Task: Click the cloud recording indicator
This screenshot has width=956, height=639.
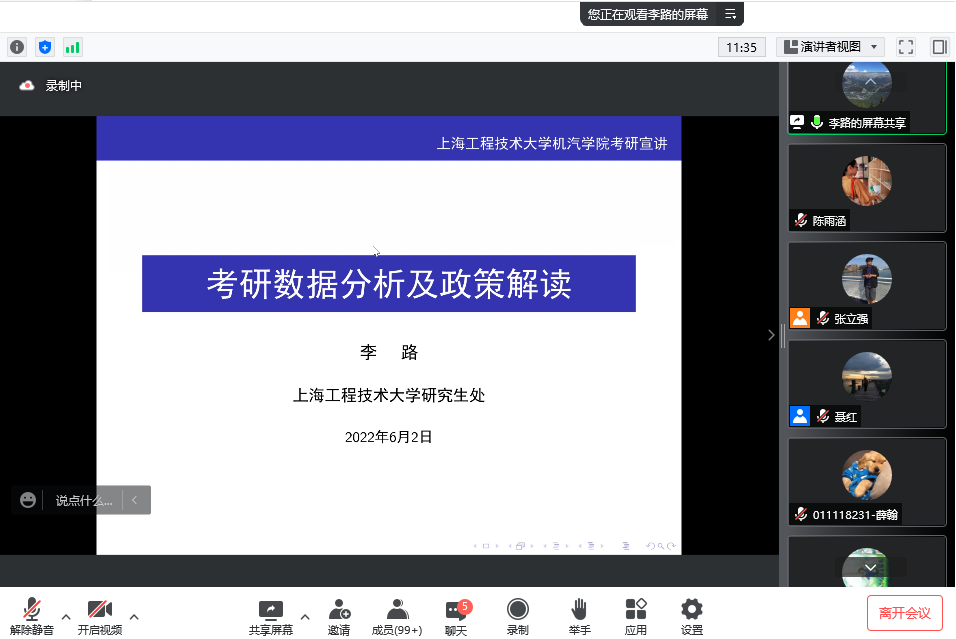Action: [x=27, y=85]
